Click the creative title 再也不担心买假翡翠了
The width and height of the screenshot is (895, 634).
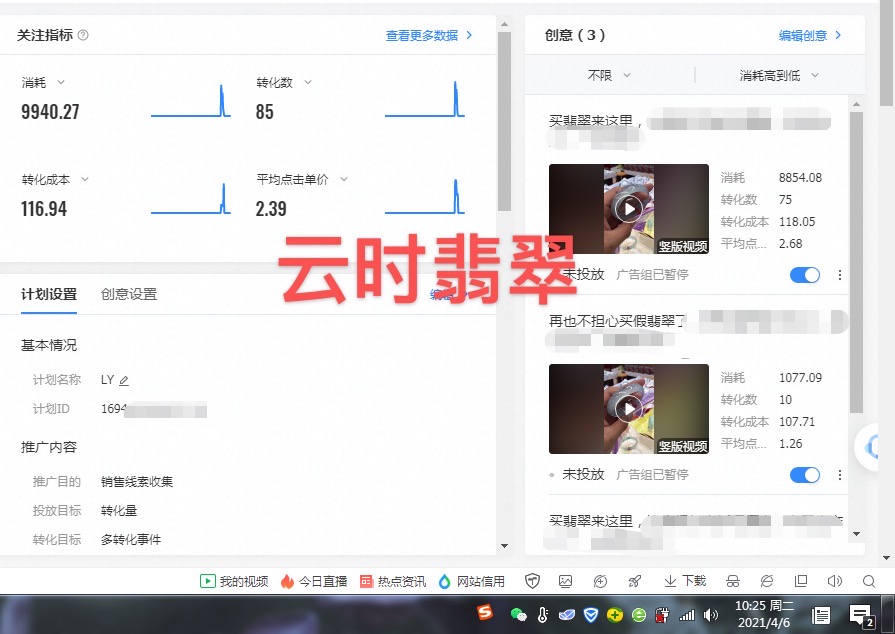[617, 321]
